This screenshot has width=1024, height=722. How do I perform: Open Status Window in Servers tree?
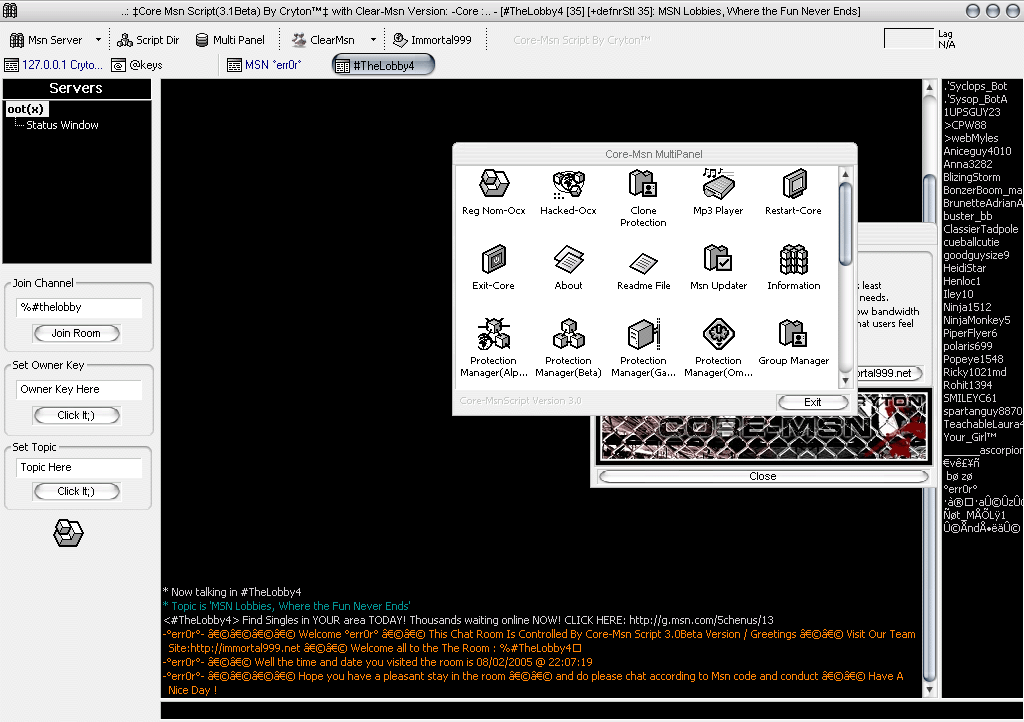click(x=62, y=125)
